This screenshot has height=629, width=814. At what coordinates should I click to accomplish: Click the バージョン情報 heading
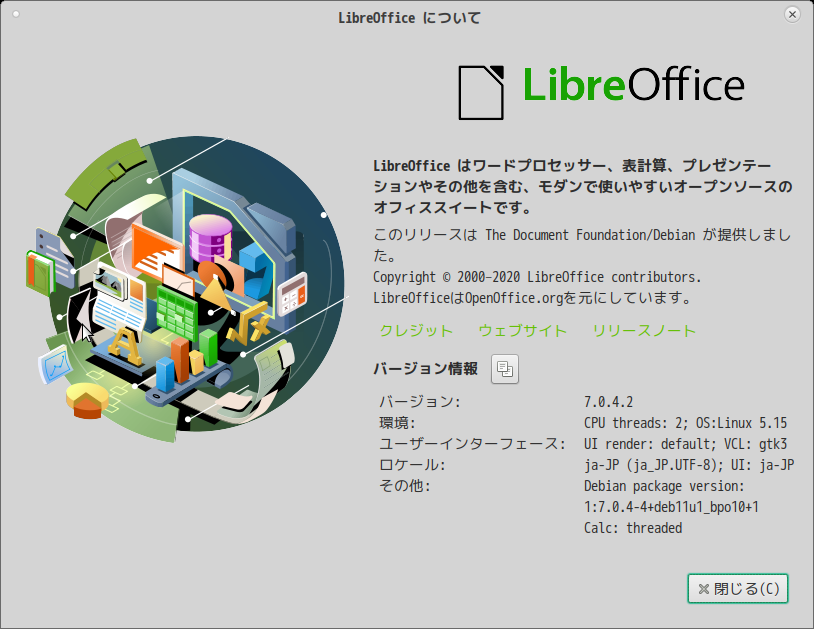tap(426, 368)
